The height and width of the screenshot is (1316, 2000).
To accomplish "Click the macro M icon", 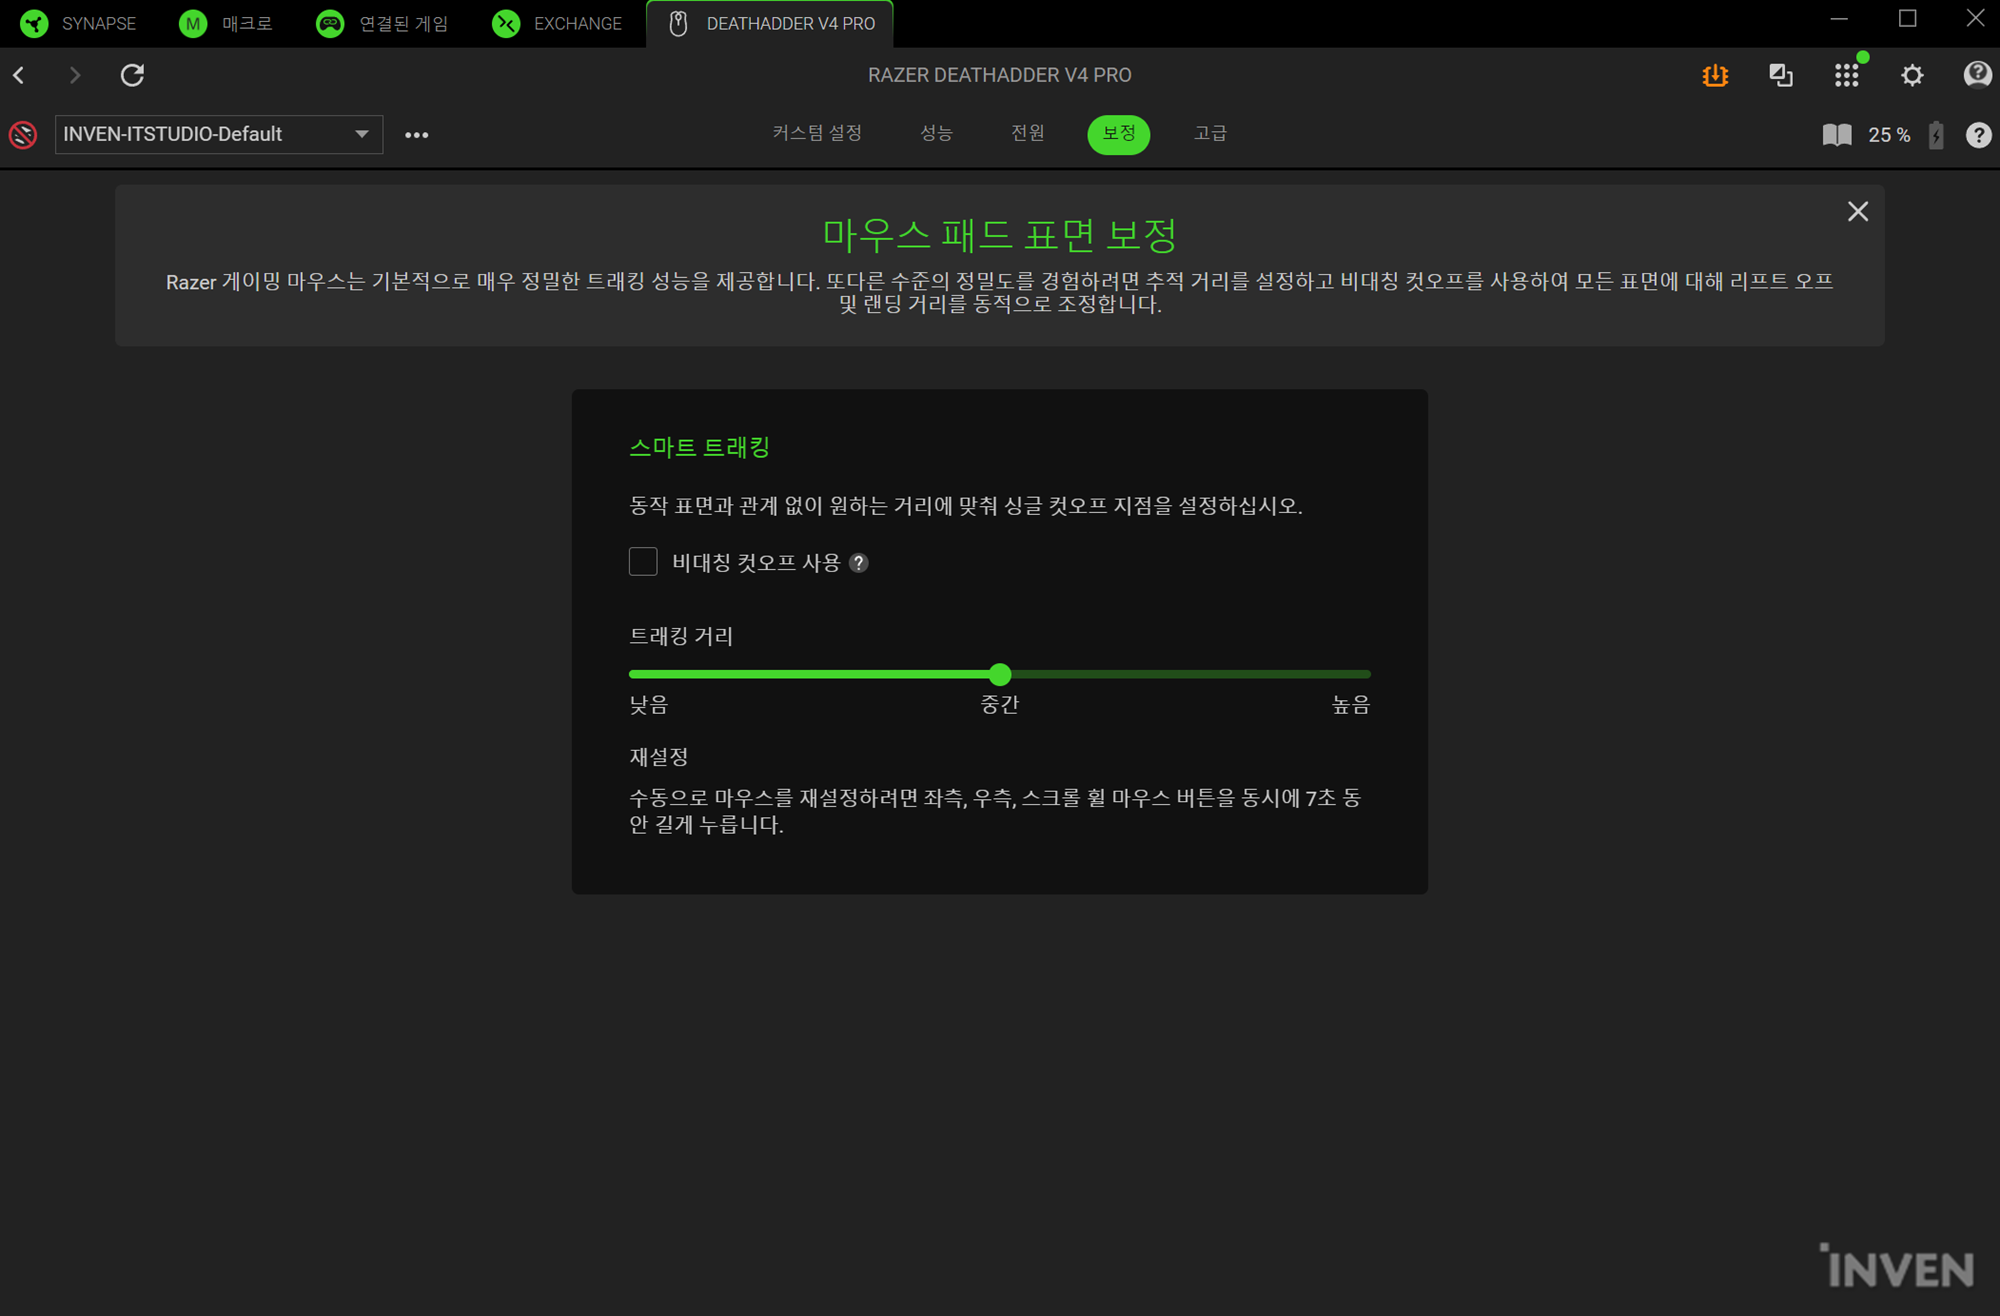I will click(193, 23).
